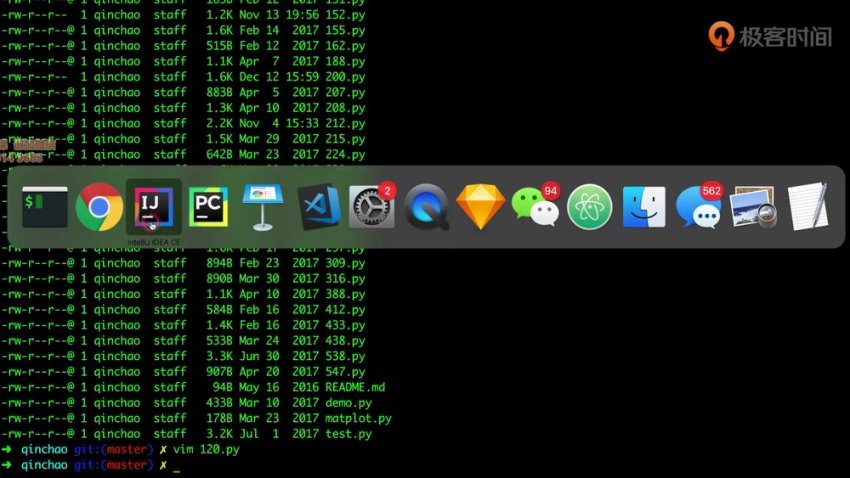Open Messages with 562 badge
The image size is (850, 478).
pyautogui.click(x=698, y=207)
